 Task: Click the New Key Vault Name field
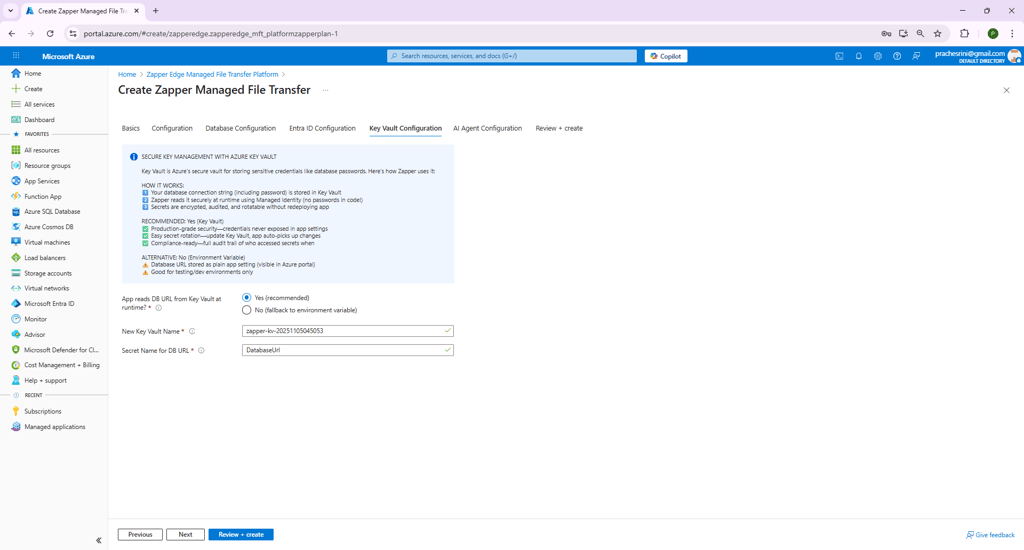point(347,331)
